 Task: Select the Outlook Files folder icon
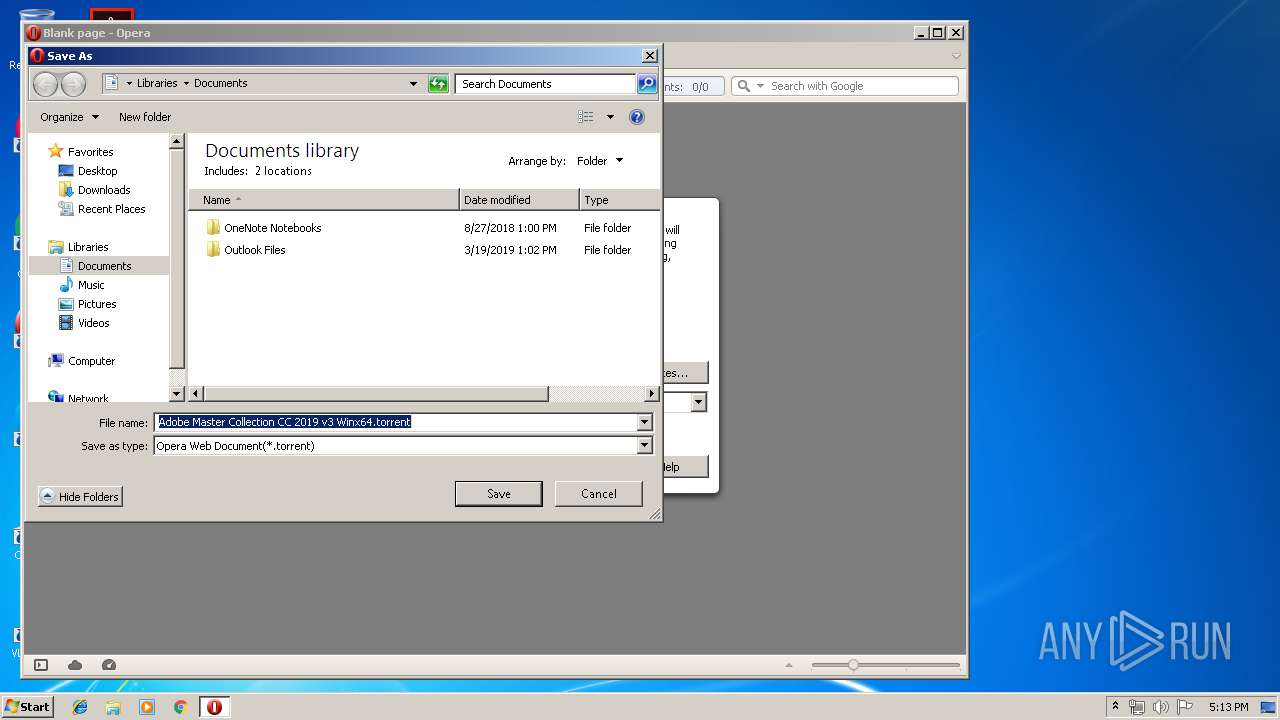pos(212,250)
